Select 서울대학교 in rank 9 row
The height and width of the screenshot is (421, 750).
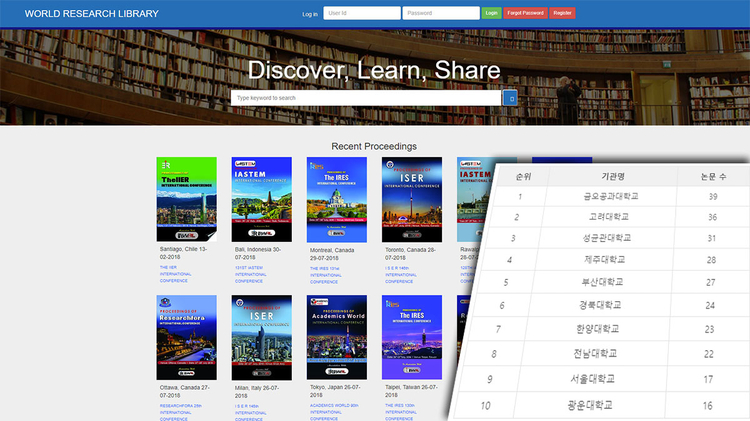pyautogui.click(x=592, y=379)
